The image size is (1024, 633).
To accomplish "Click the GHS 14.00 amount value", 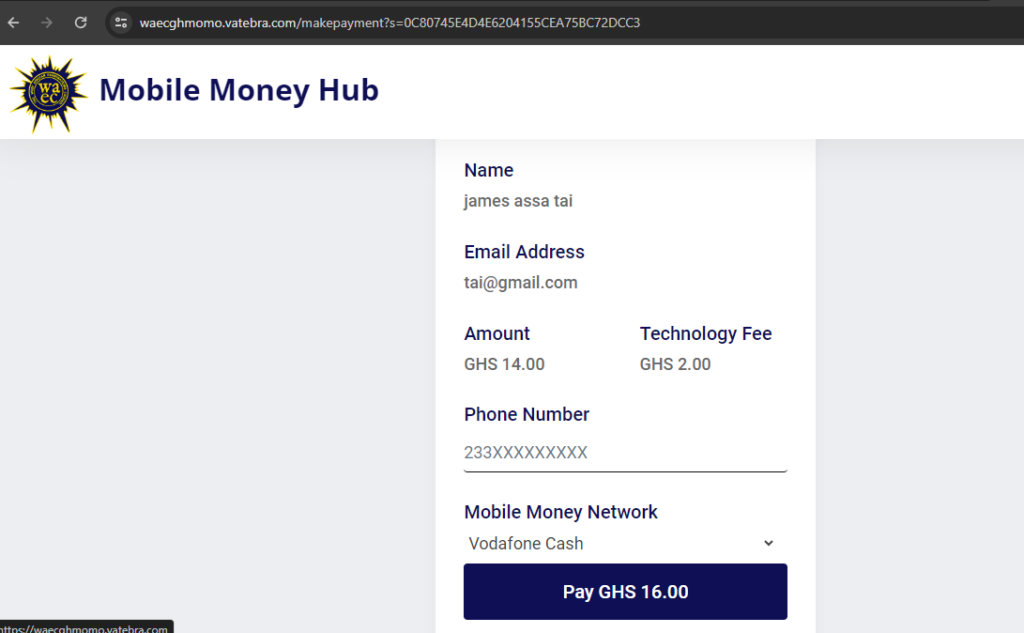I will point(504,365).
